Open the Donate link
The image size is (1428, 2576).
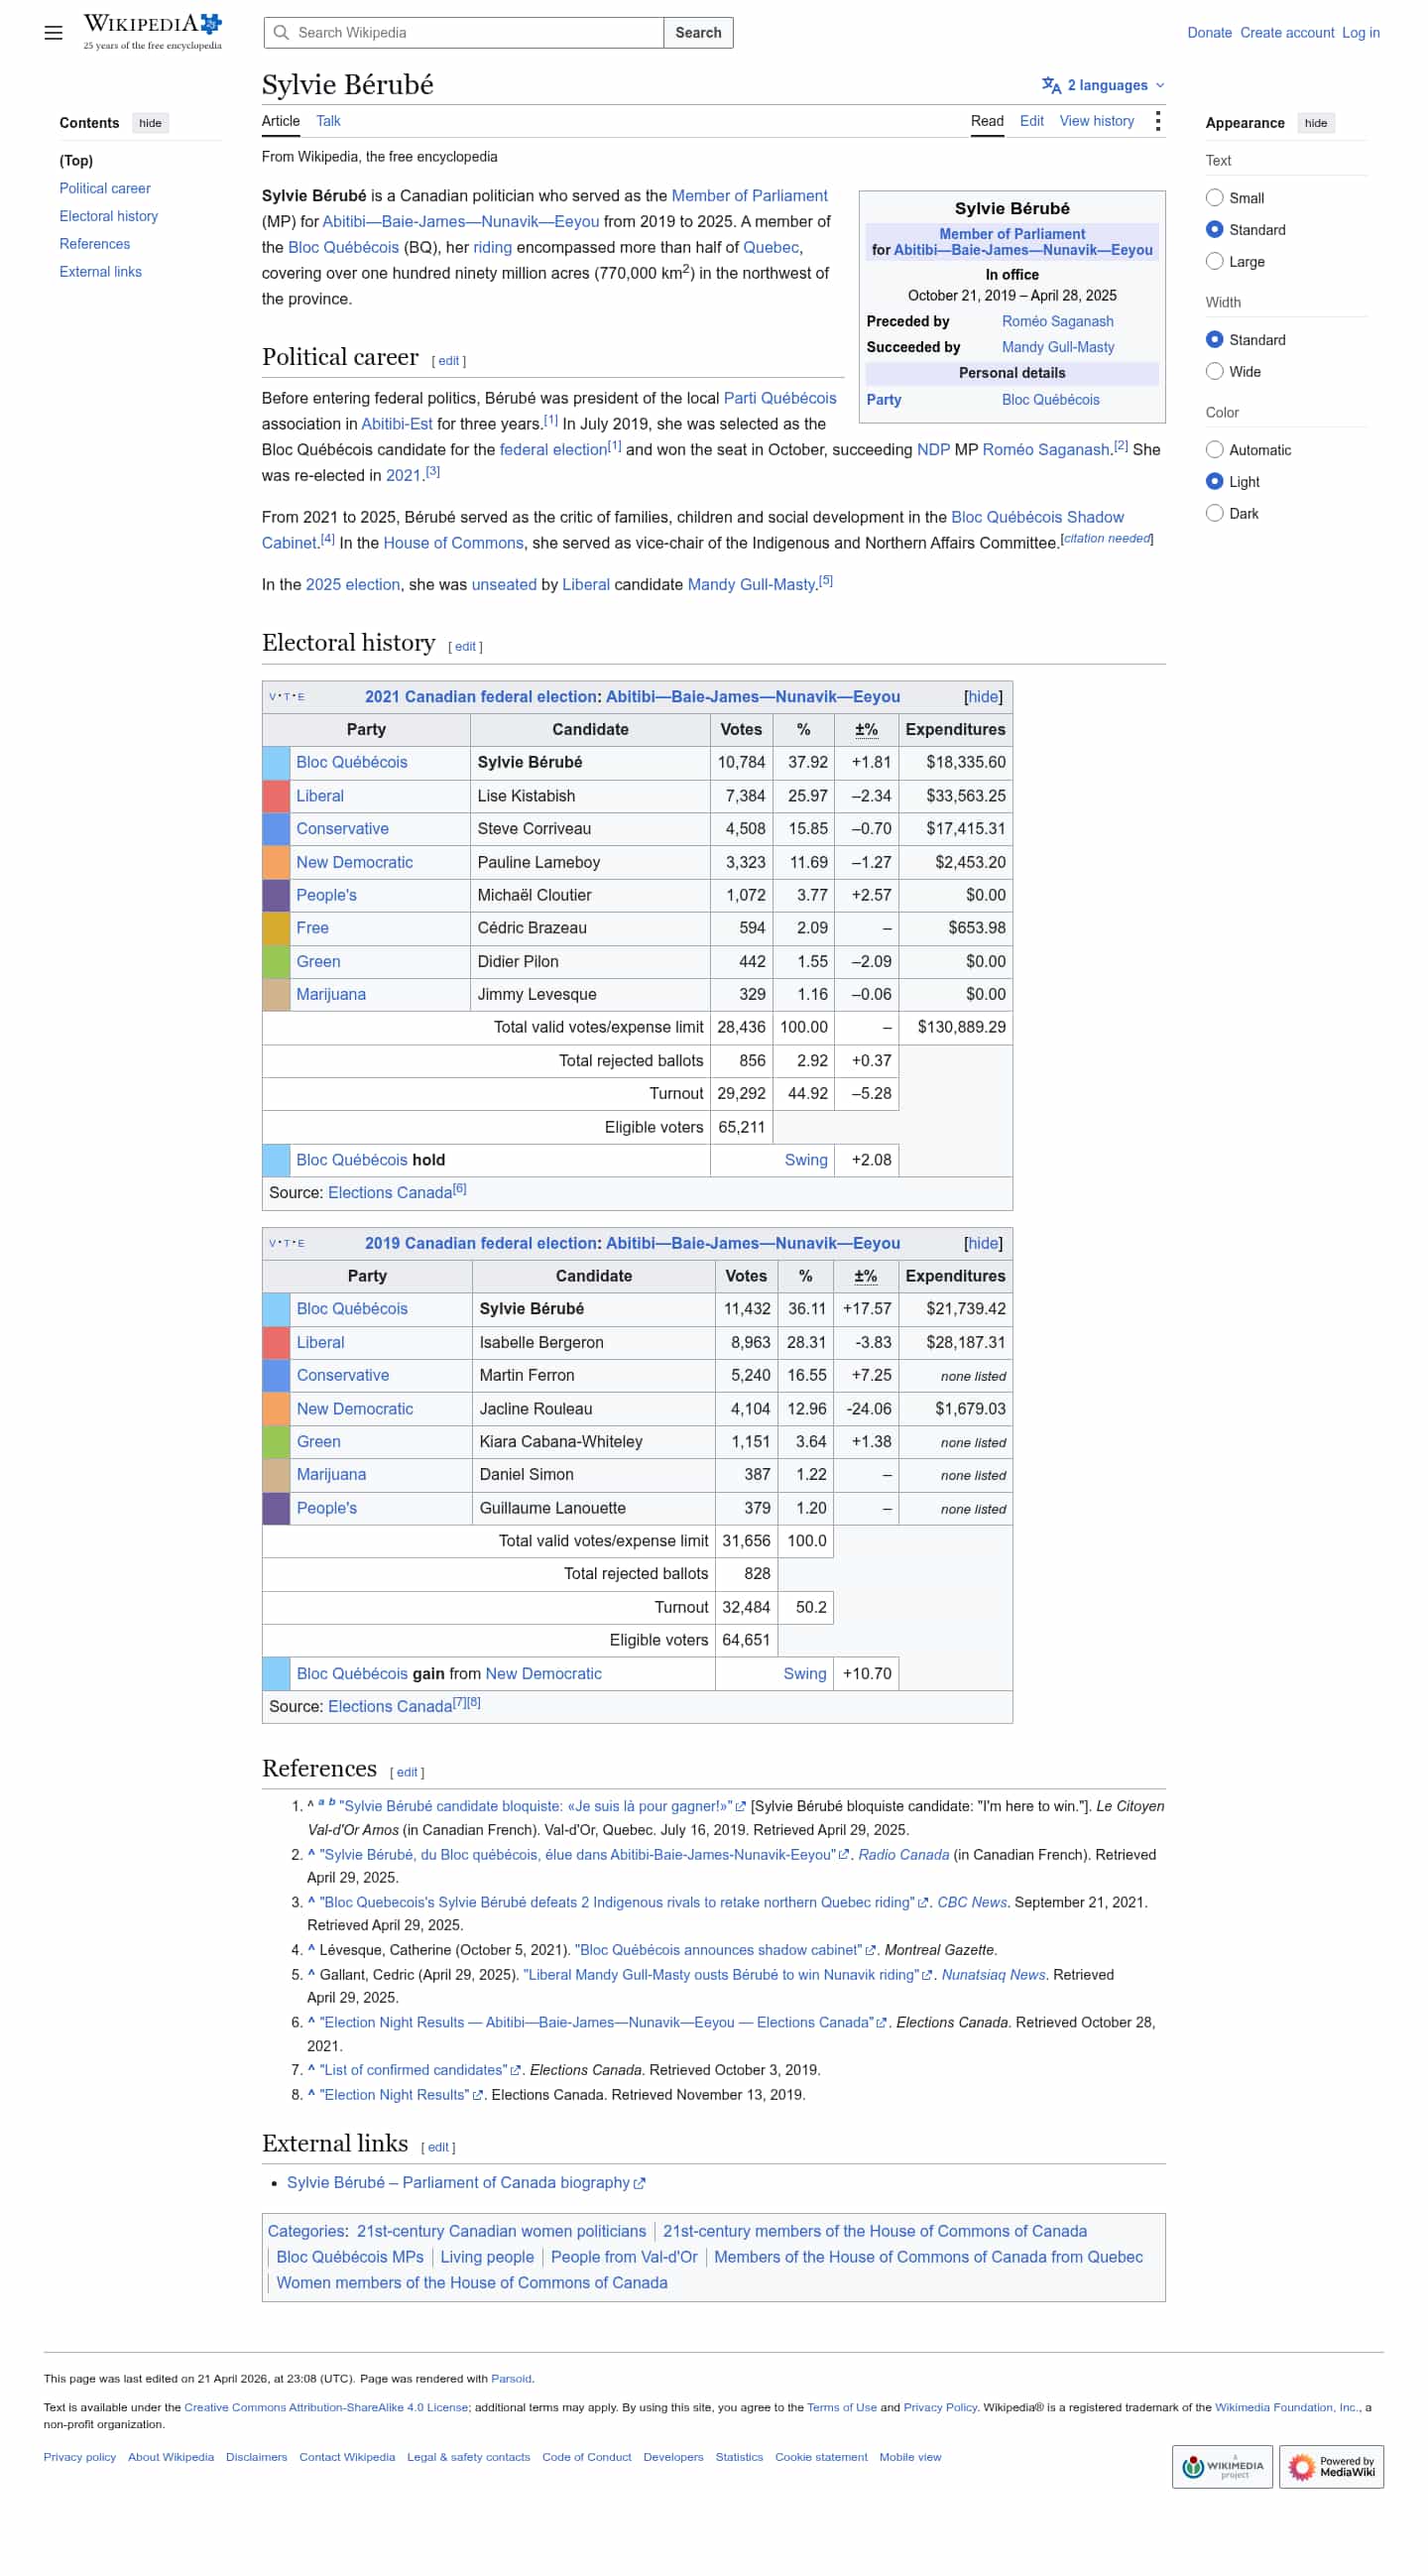1209,33
